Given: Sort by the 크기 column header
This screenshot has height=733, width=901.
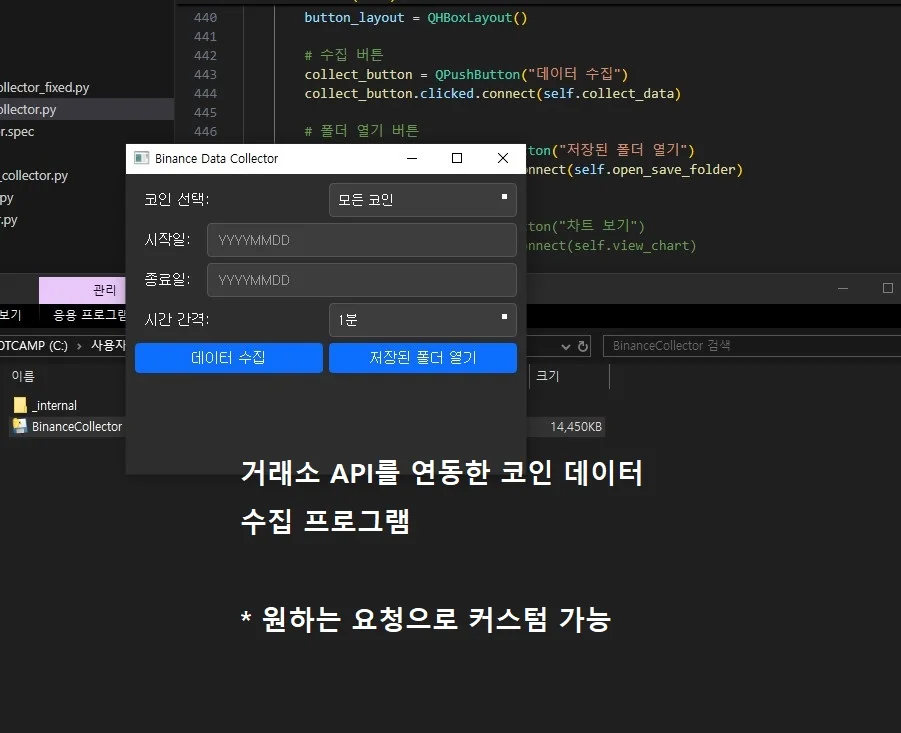Looking at the screenshot, I should coord(548,376).
